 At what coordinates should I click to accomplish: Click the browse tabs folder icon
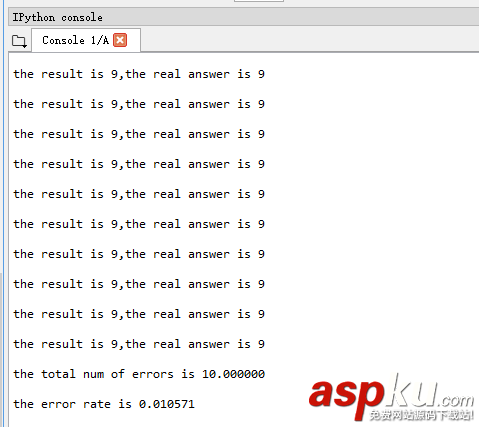pyautogui.click(x=19, y=41)
